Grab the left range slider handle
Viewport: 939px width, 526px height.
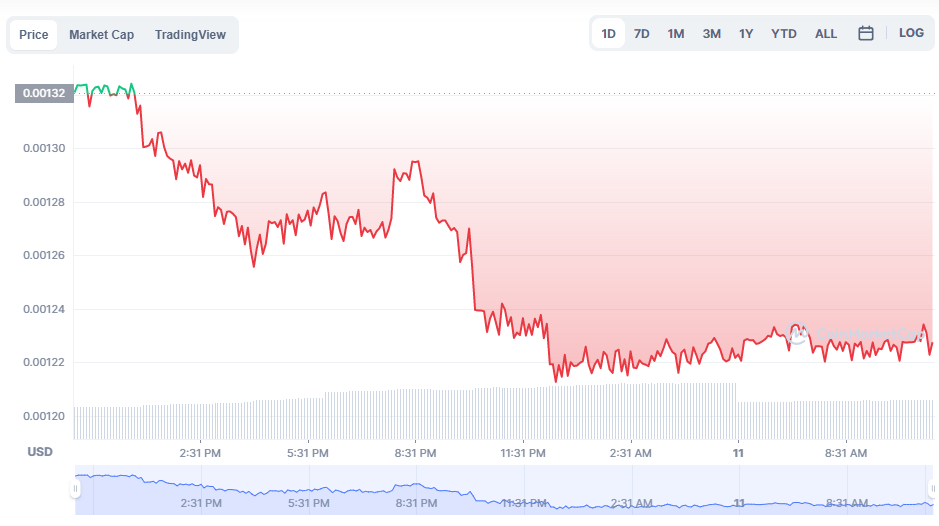pos(75,489)
